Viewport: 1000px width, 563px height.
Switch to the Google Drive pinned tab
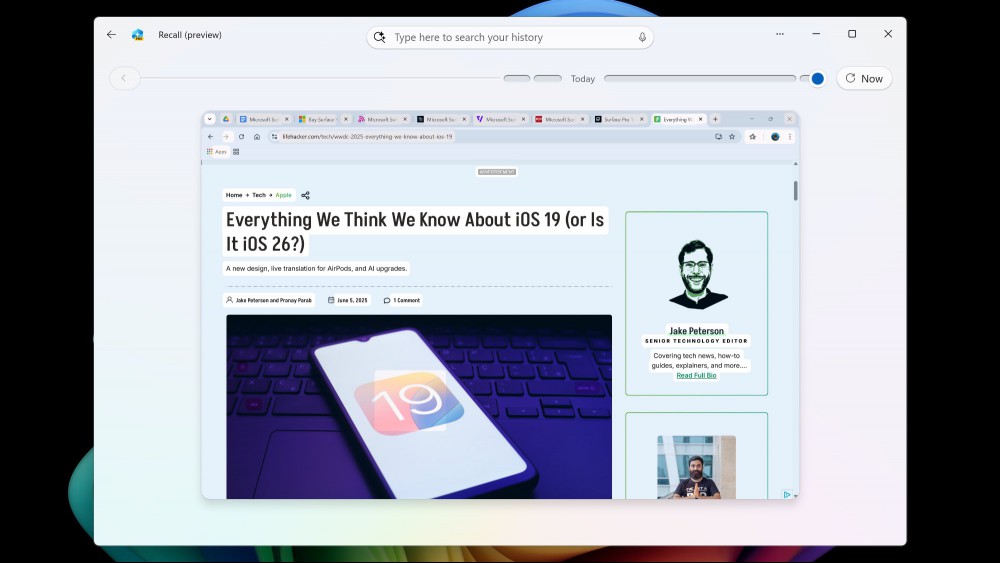click(x=226, y=119)
